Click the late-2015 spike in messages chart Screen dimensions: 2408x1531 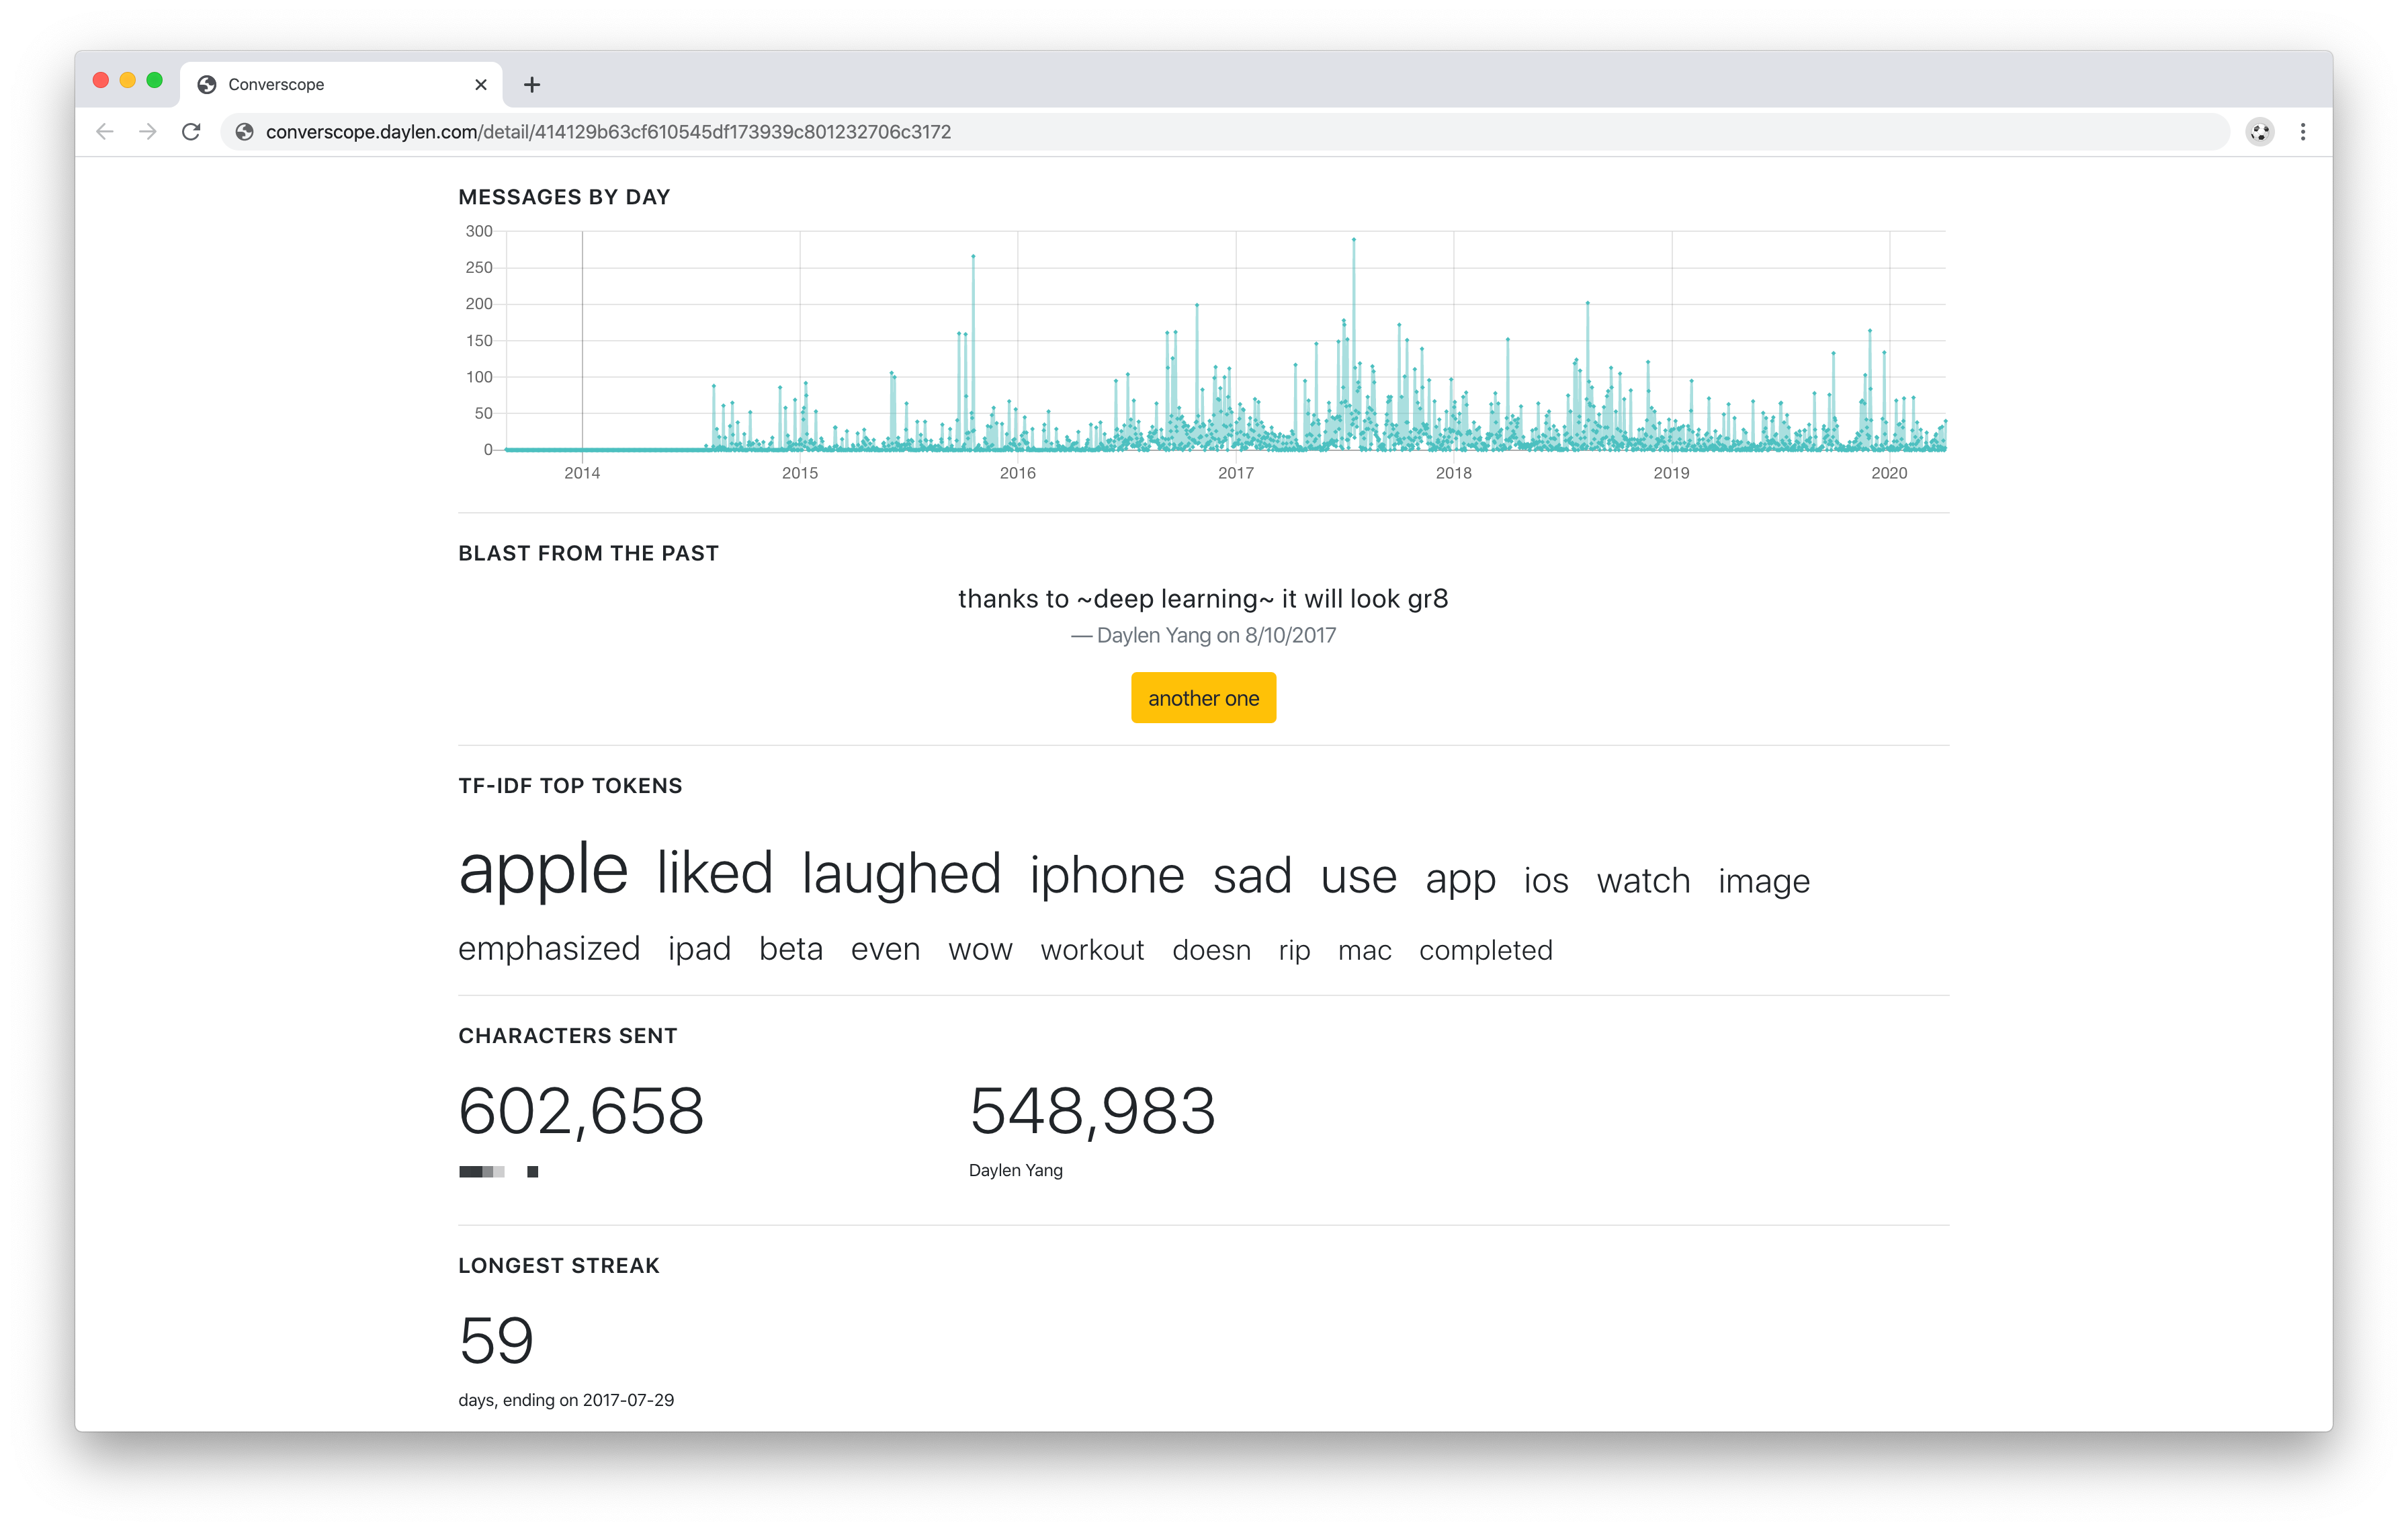pyautogui.click(x=973, y=257)
